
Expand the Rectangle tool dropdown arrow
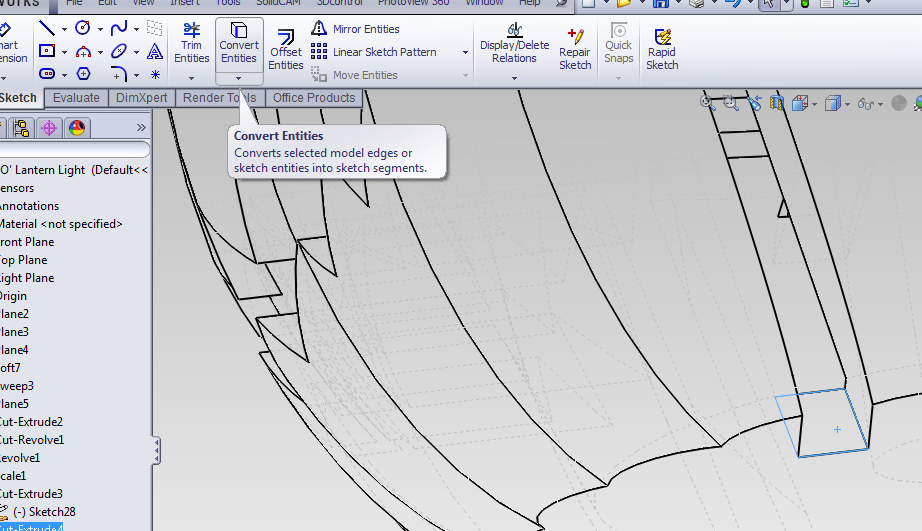pos(64,52)
